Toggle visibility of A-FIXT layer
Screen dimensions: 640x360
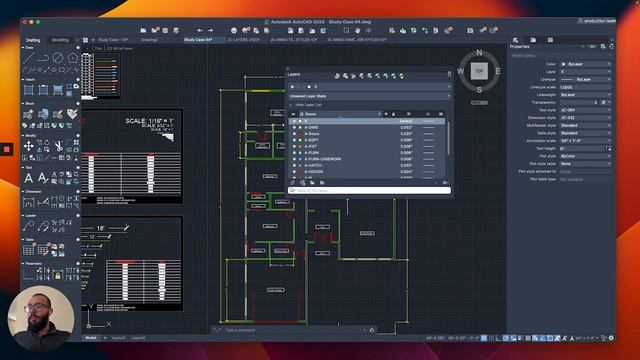pyautogui.click(x=294, y=147)
